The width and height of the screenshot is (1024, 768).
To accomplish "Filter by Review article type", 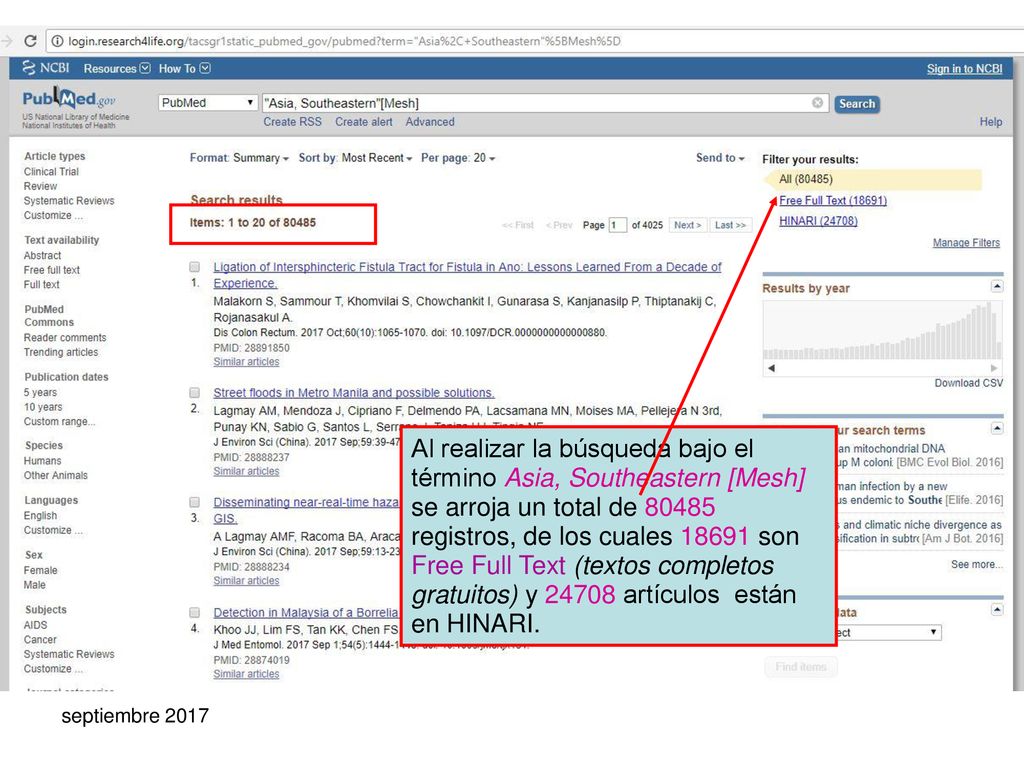I will click(x=40, y=186).
